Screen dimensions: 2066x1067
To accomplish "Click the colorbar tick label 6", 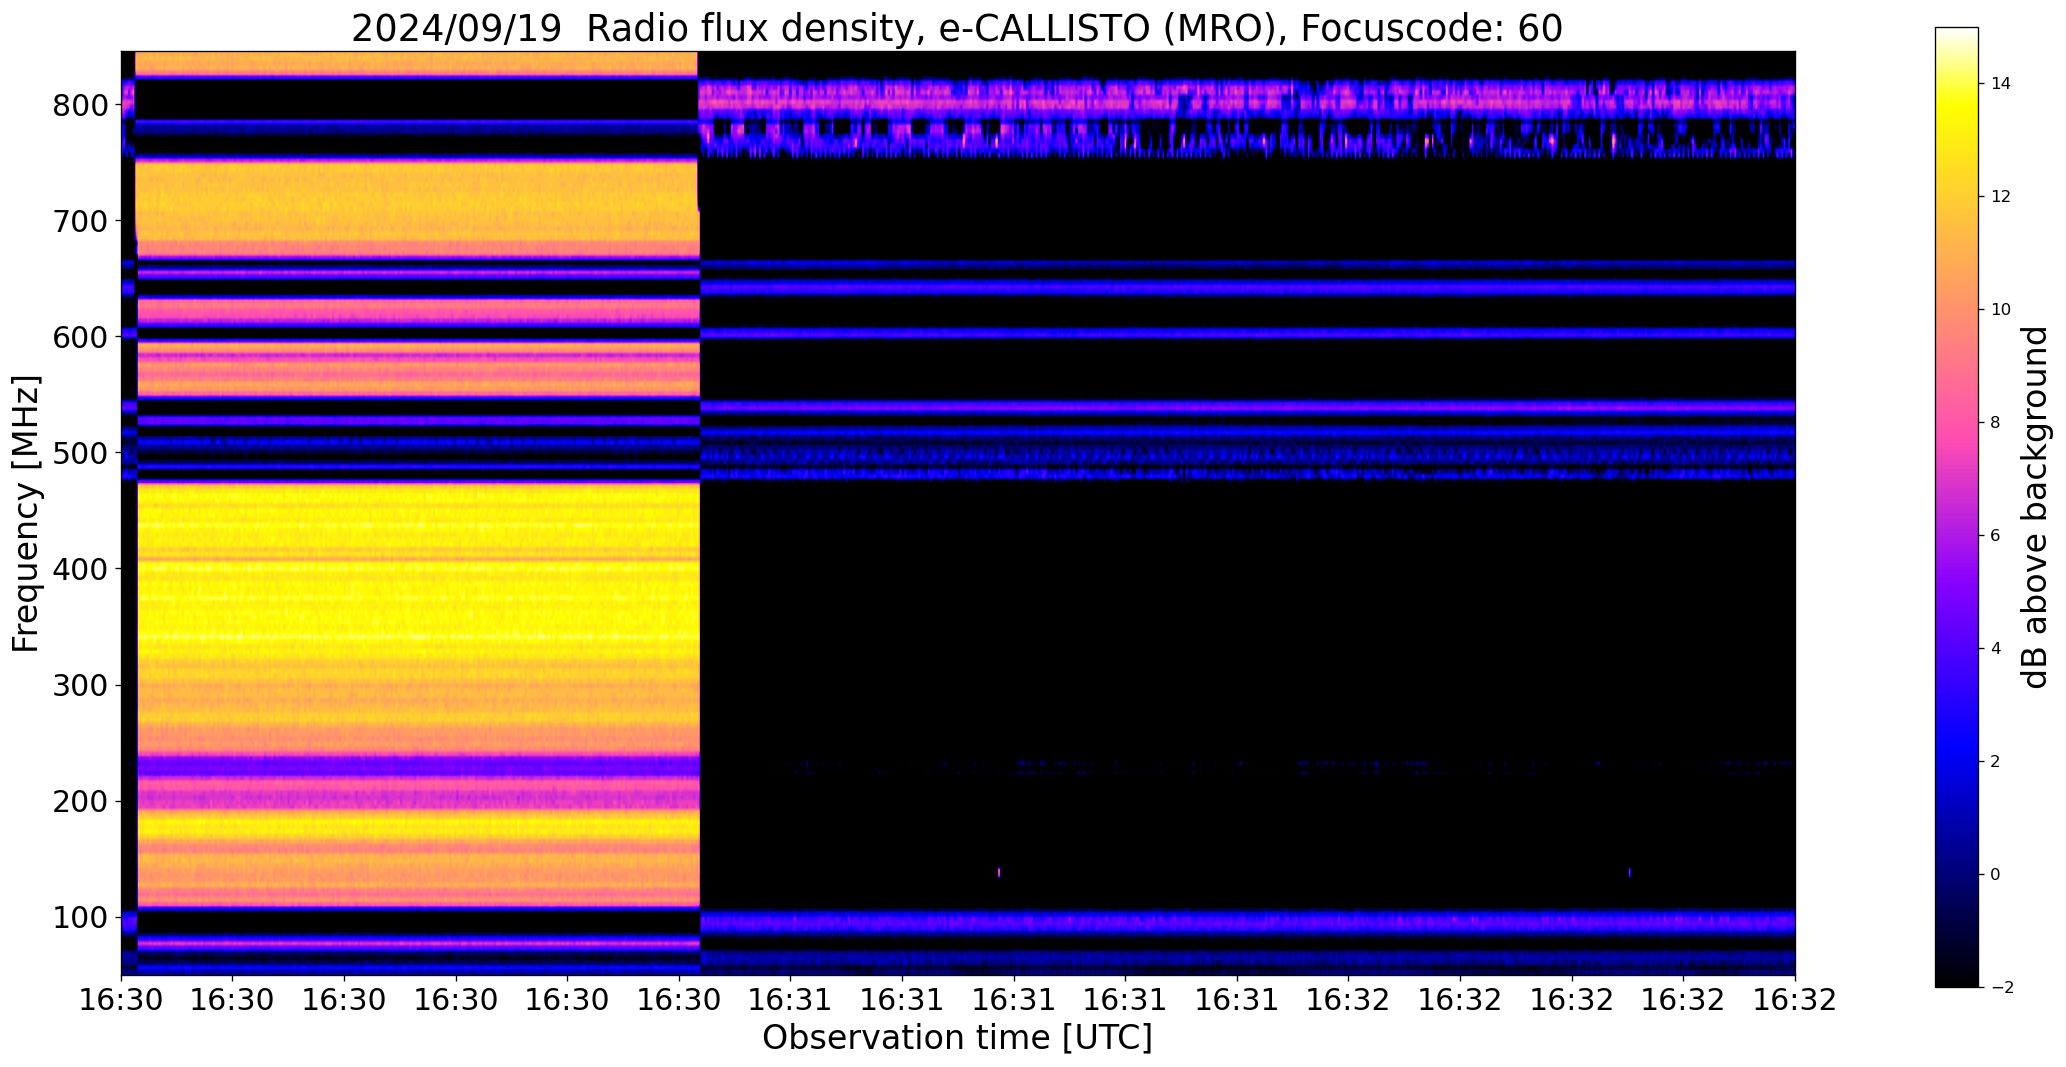I will 1996,536.
